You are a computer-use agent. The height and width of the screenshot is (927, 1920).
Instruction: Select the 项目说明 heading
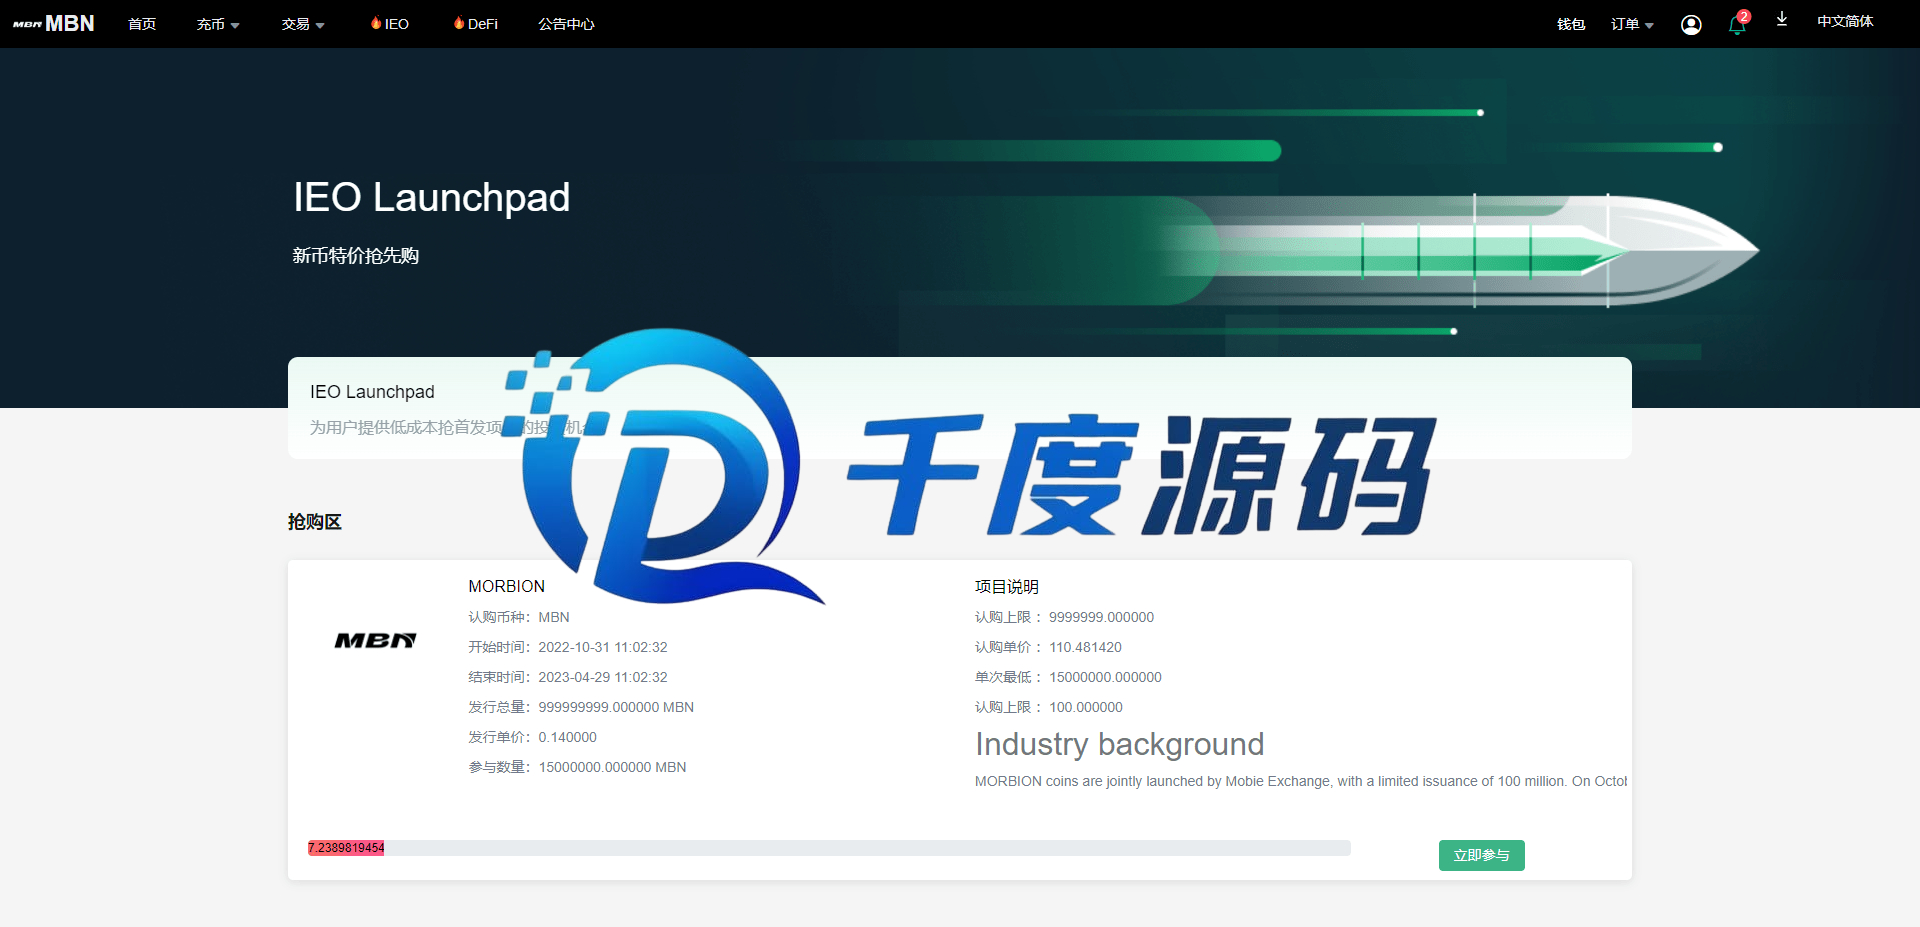click(1007, 586)
